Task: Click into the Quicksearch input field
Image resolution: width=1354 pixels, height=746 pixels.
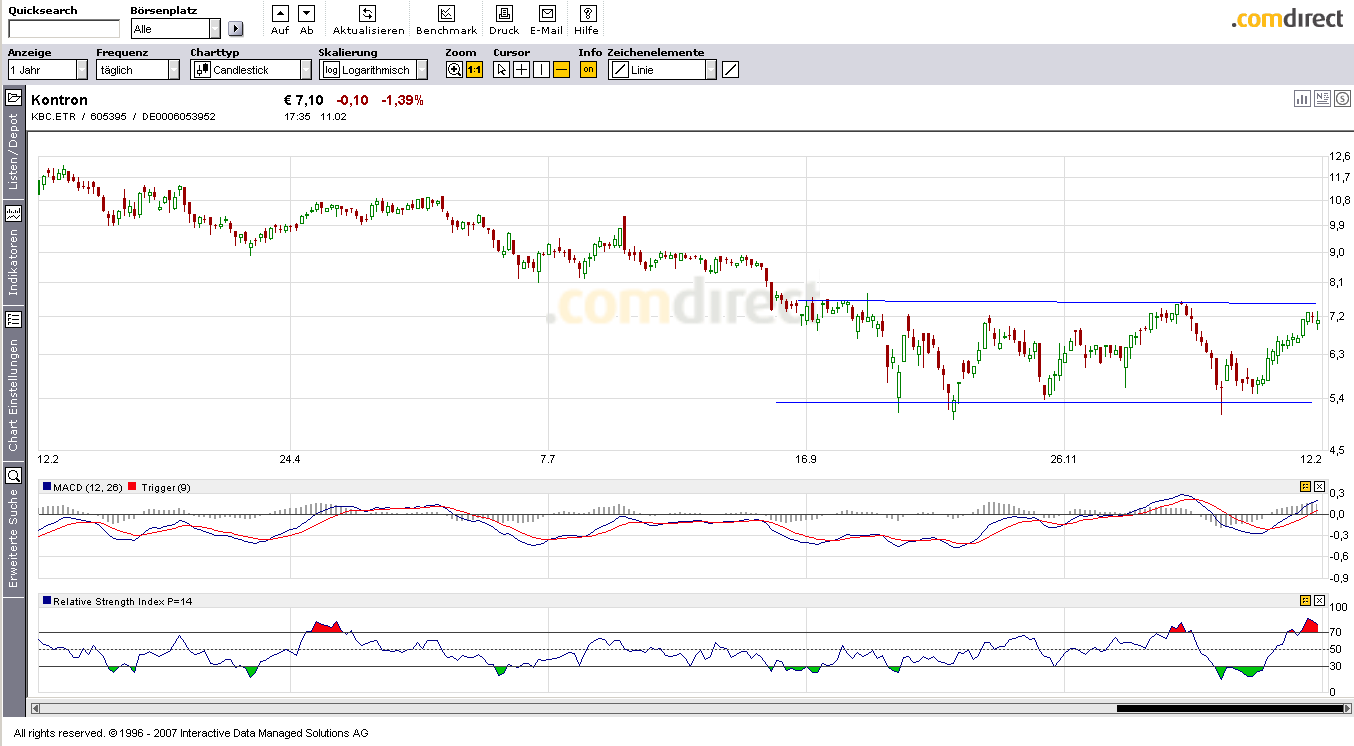Action: (63, 30)
